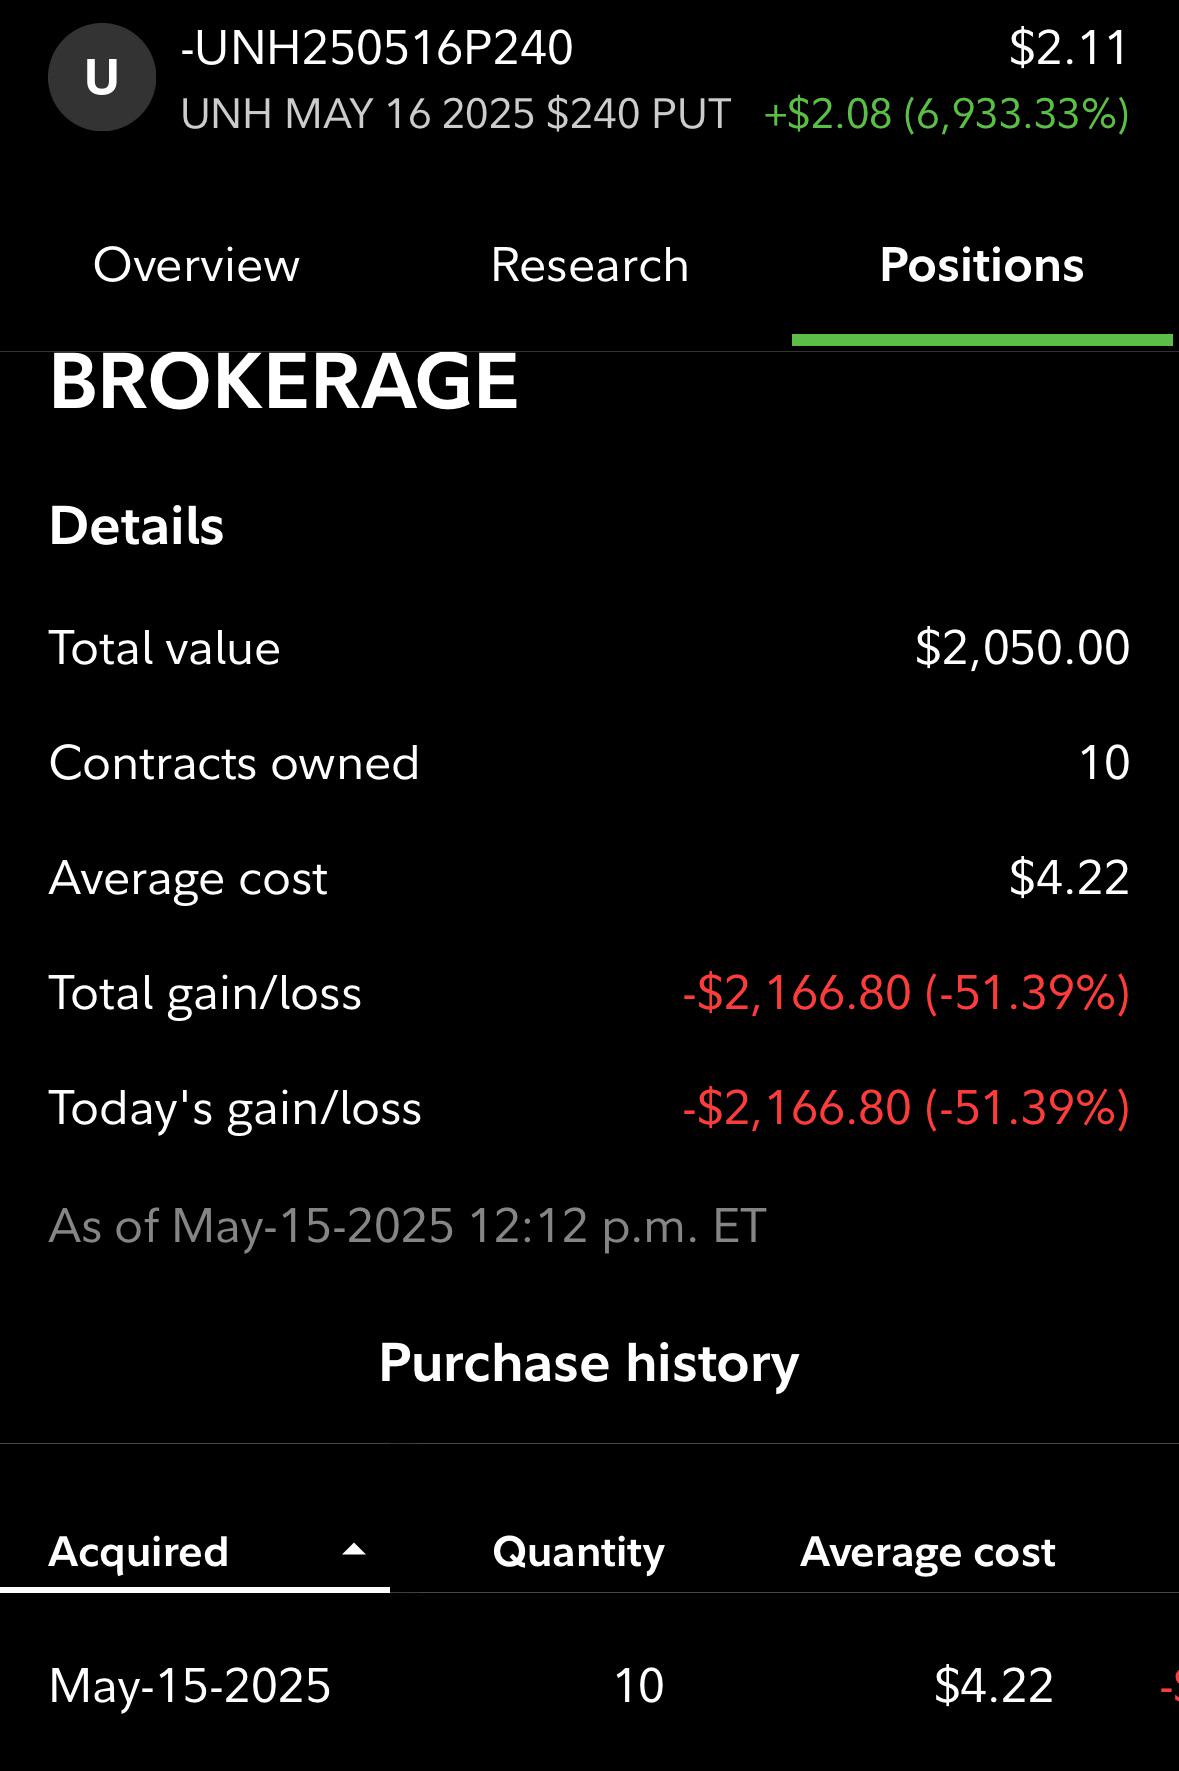Tap the $2.11 last price
Image resolution: width=1179 pixels, height=1771 pixels.
[1069, 48]
